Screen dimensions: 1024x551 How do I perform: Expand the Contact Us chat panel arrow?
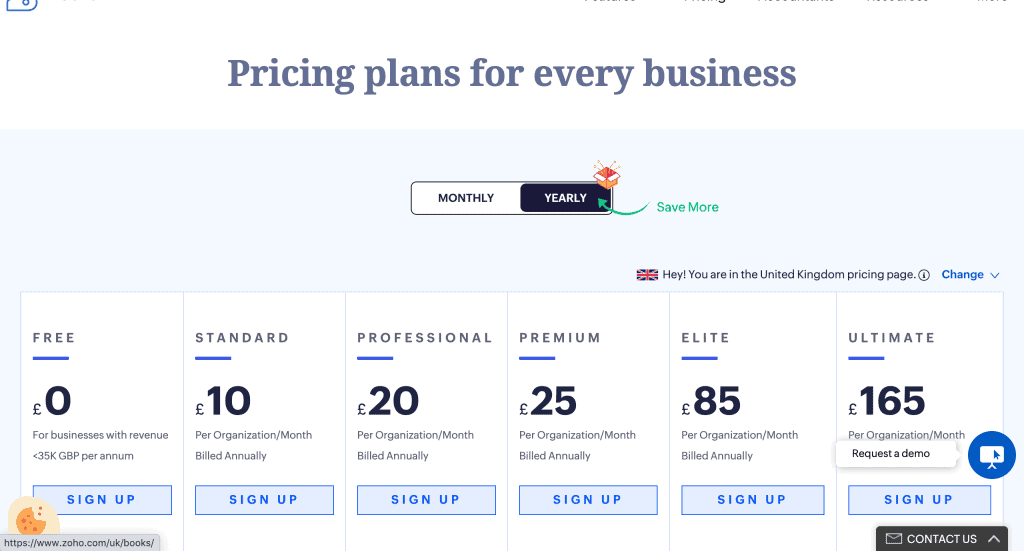(993, 539)
